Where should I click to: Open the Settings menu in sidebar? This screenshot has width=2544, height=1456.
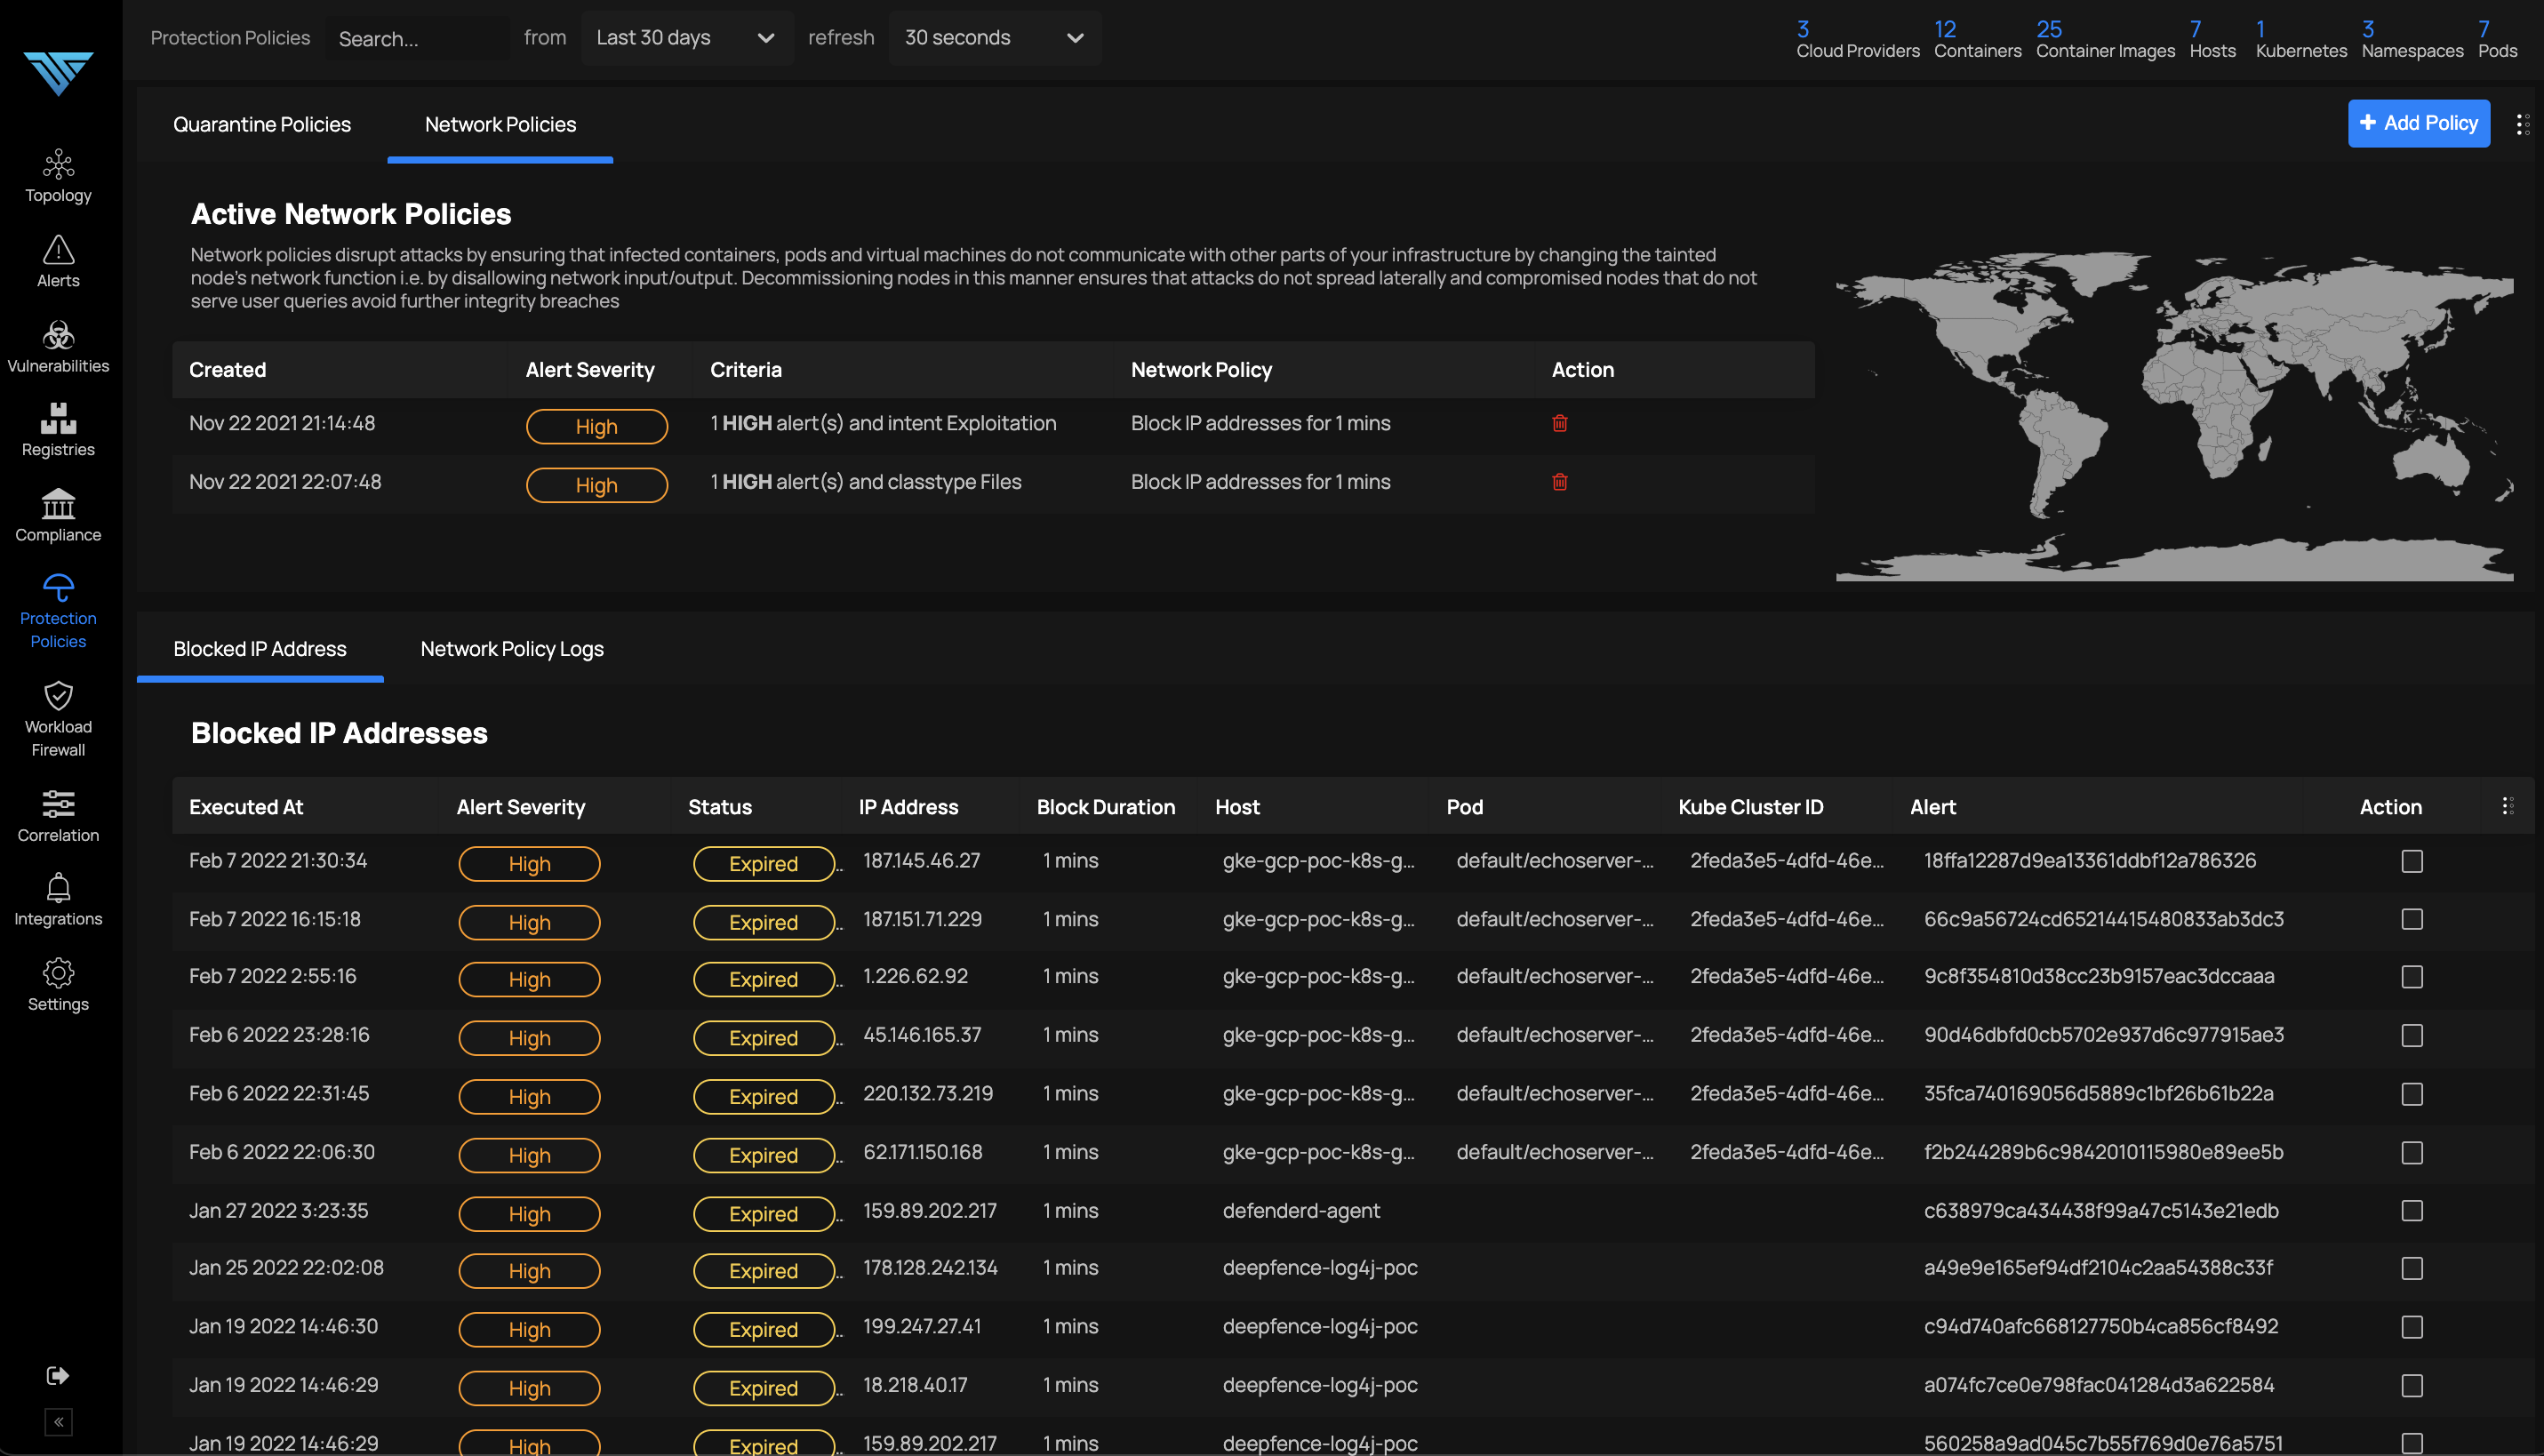click(x=58, y=982)
